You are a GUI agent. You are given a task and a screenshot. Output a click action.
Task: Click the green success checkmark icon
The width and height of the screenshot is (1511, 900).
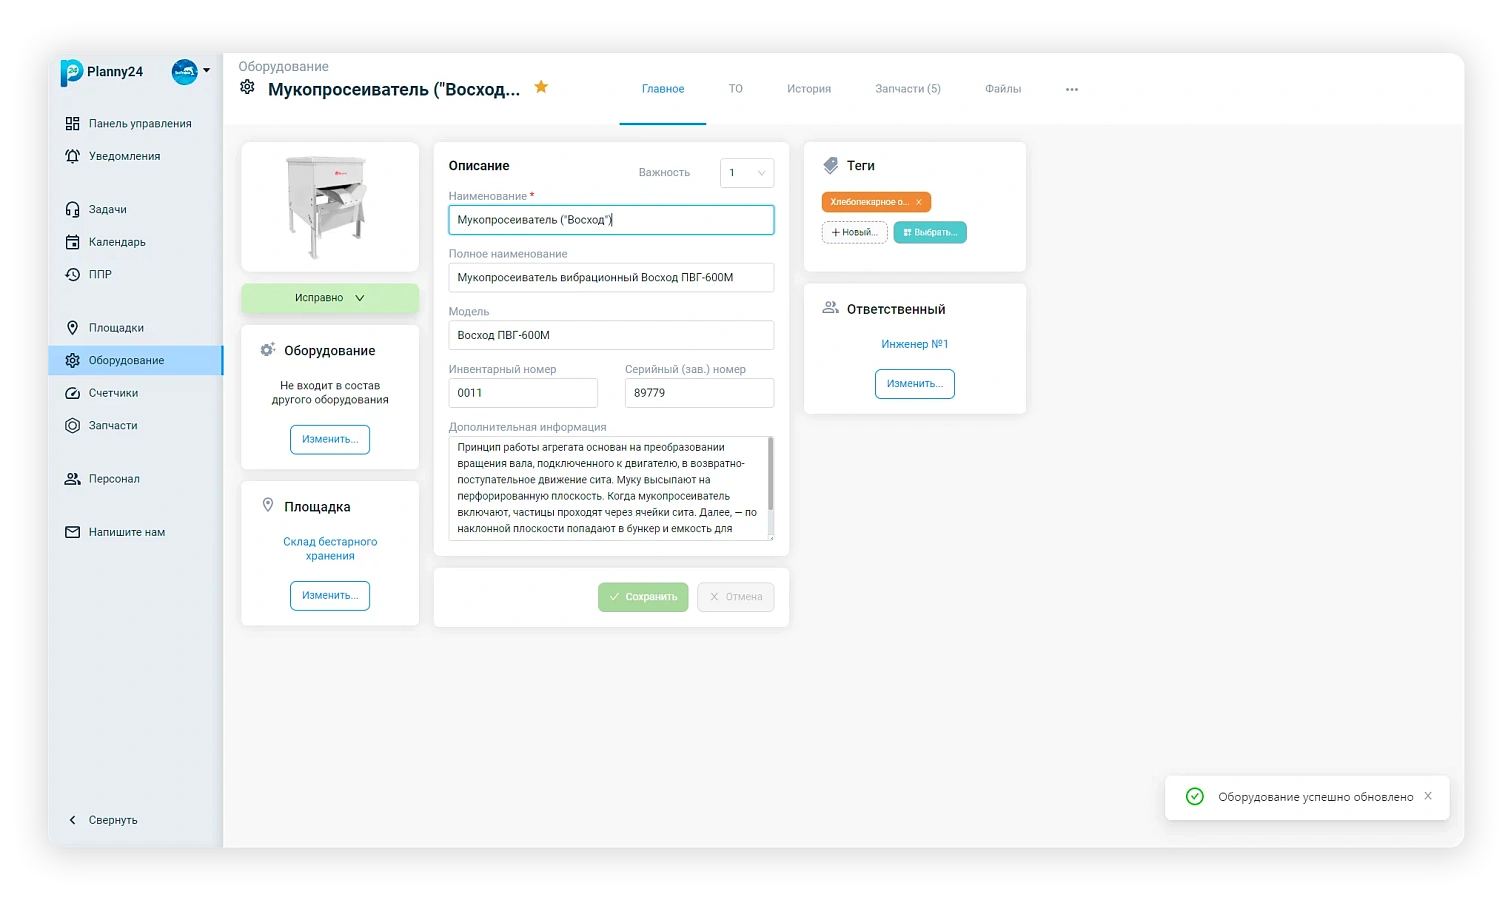[x=1194, y=797]
